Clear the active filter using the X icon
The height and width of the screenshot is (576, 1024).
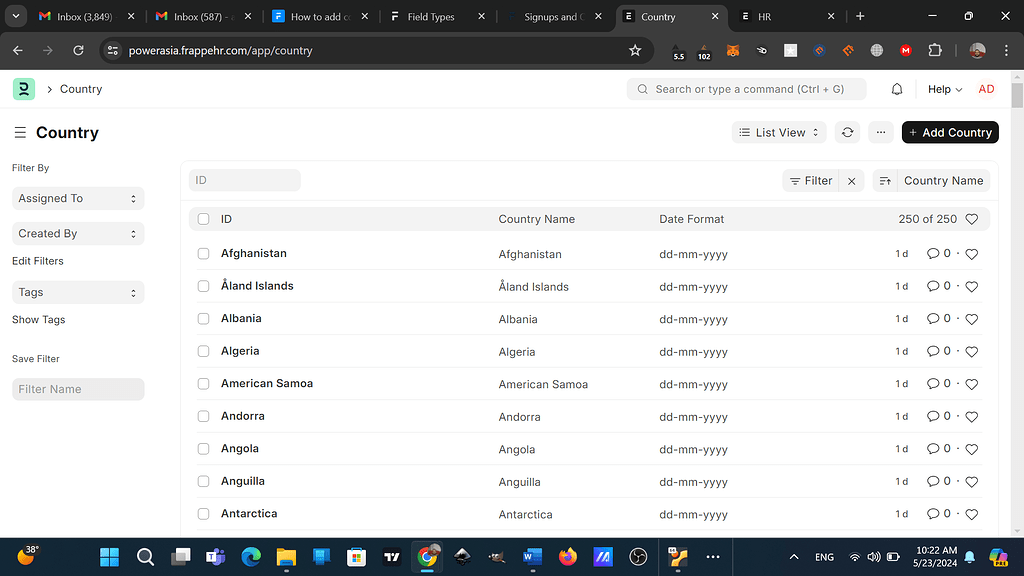tap(851, 181)
